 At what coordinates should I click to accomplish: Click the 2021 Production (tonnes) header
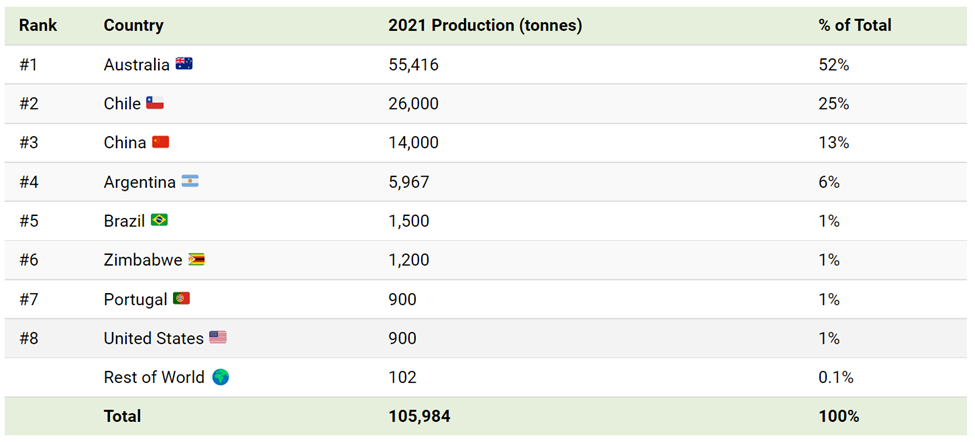pos(485,25)
